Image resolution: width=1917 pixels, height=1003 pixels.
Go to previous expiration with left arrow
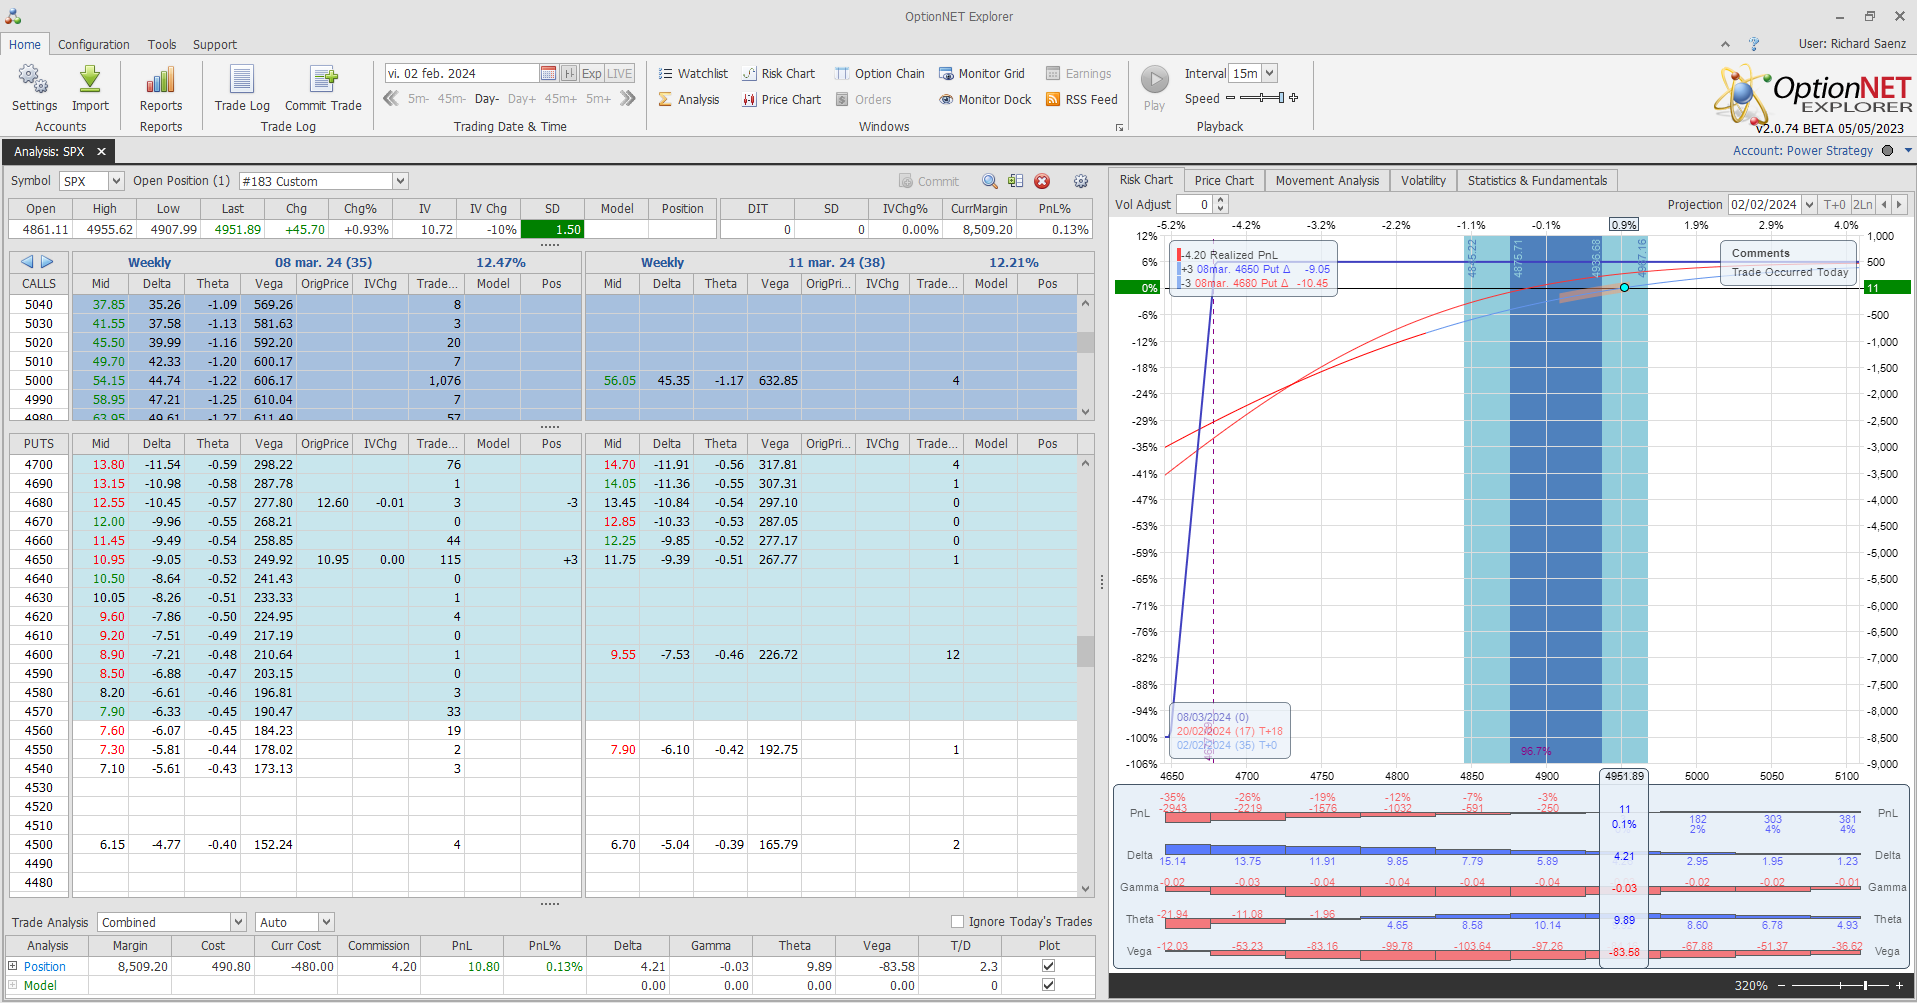pyautogui.click(x=27, y=262)
